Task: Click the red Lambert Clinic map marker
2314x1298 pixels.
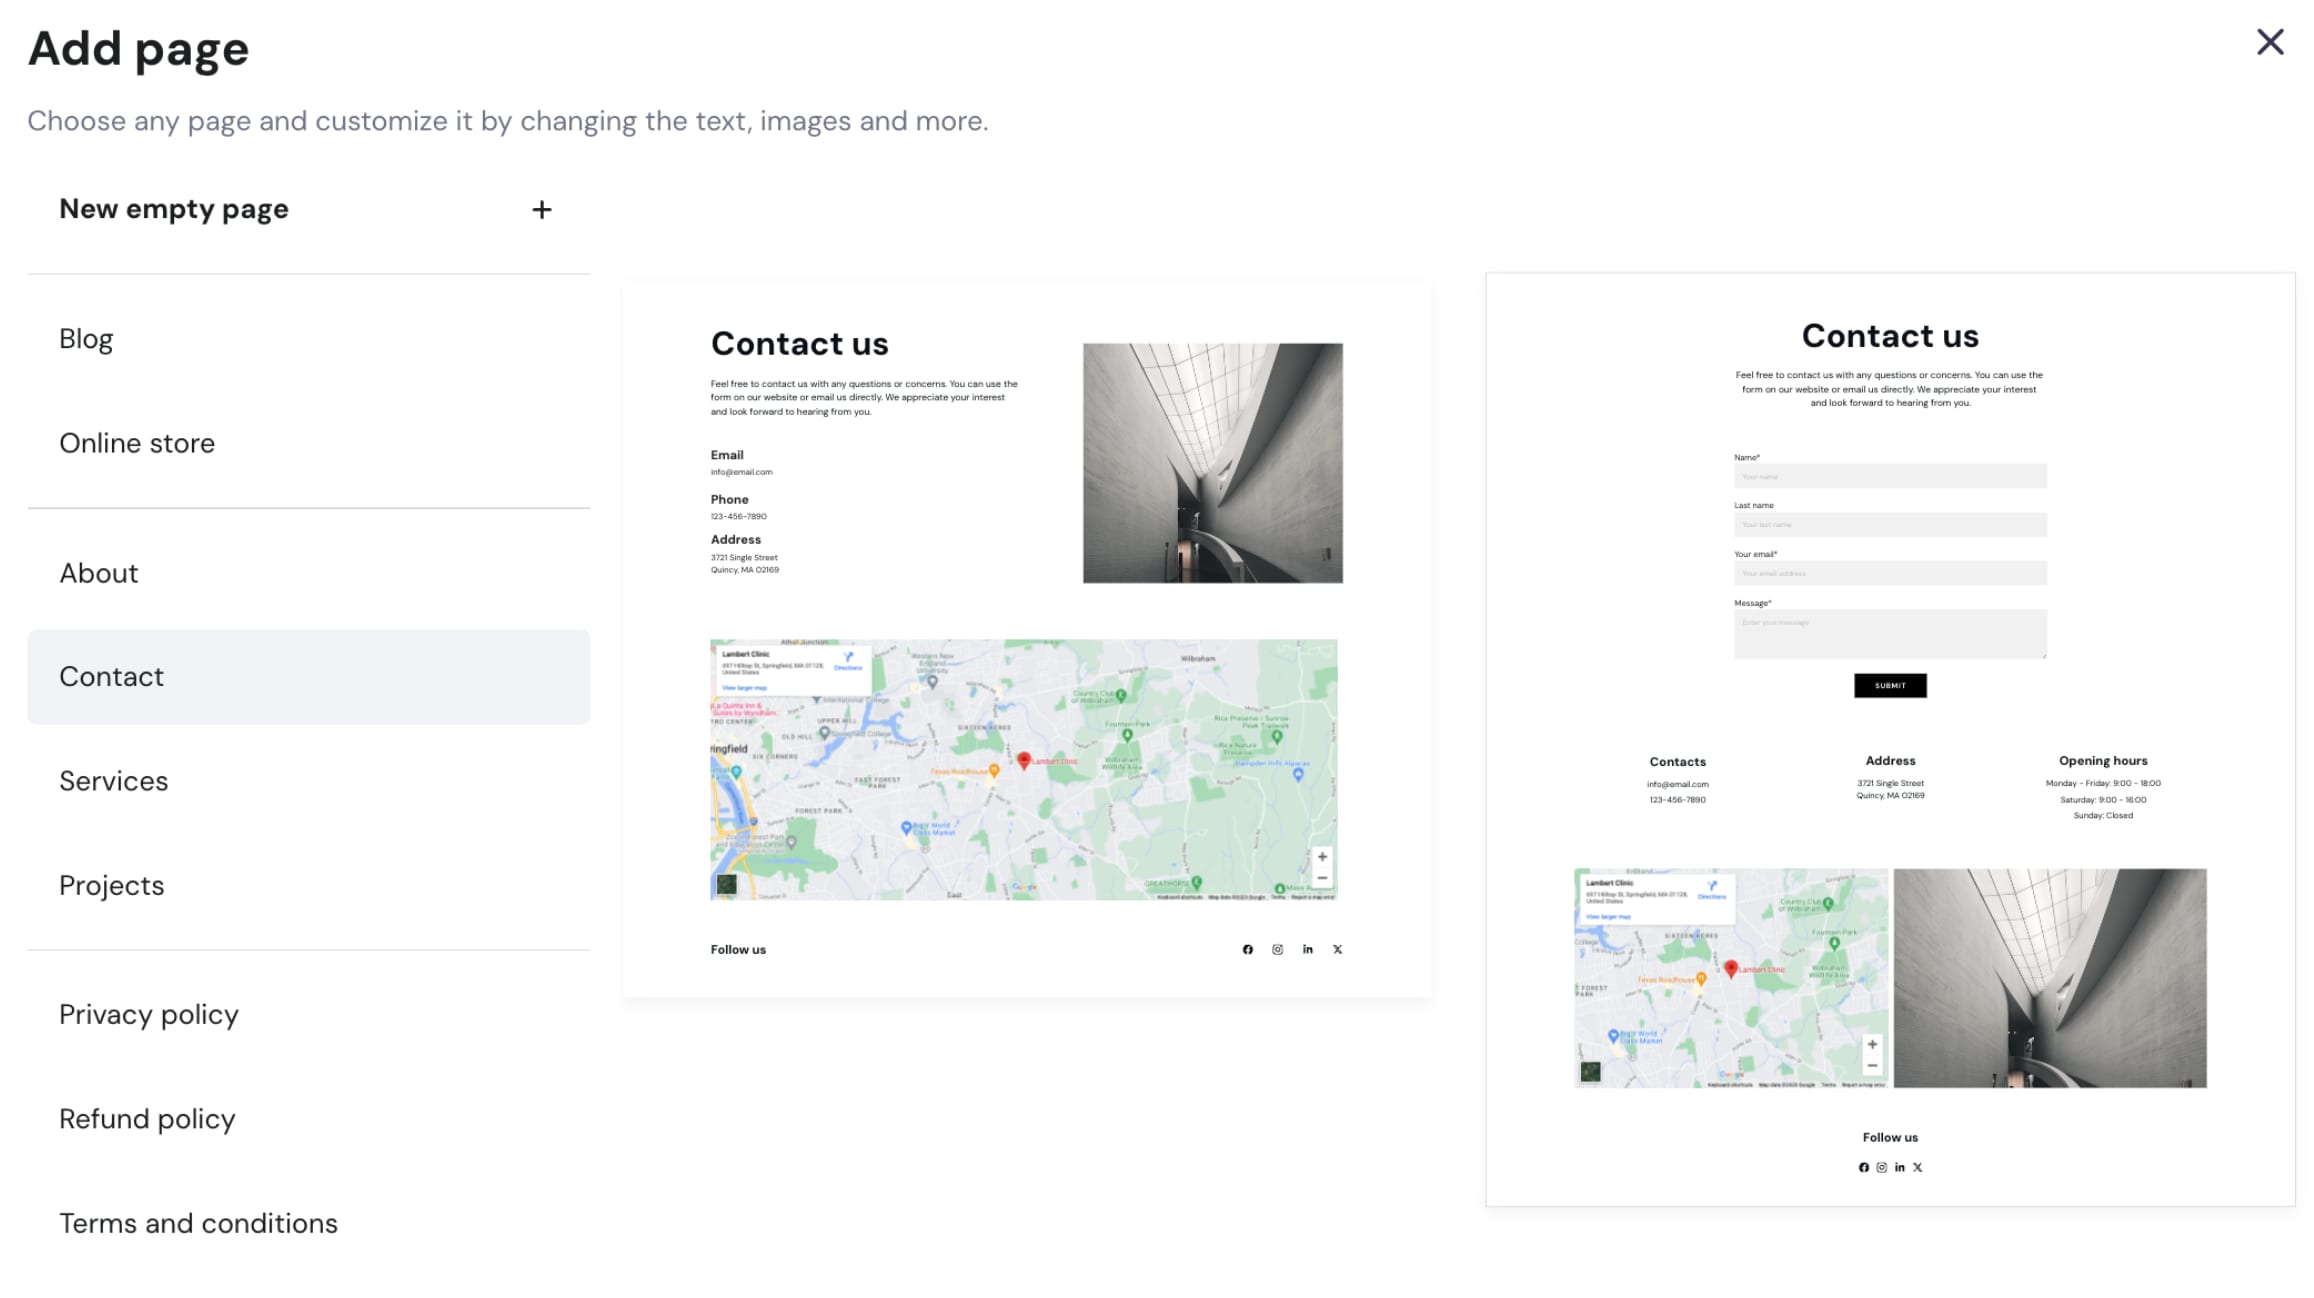Action: coord(1026,761)
